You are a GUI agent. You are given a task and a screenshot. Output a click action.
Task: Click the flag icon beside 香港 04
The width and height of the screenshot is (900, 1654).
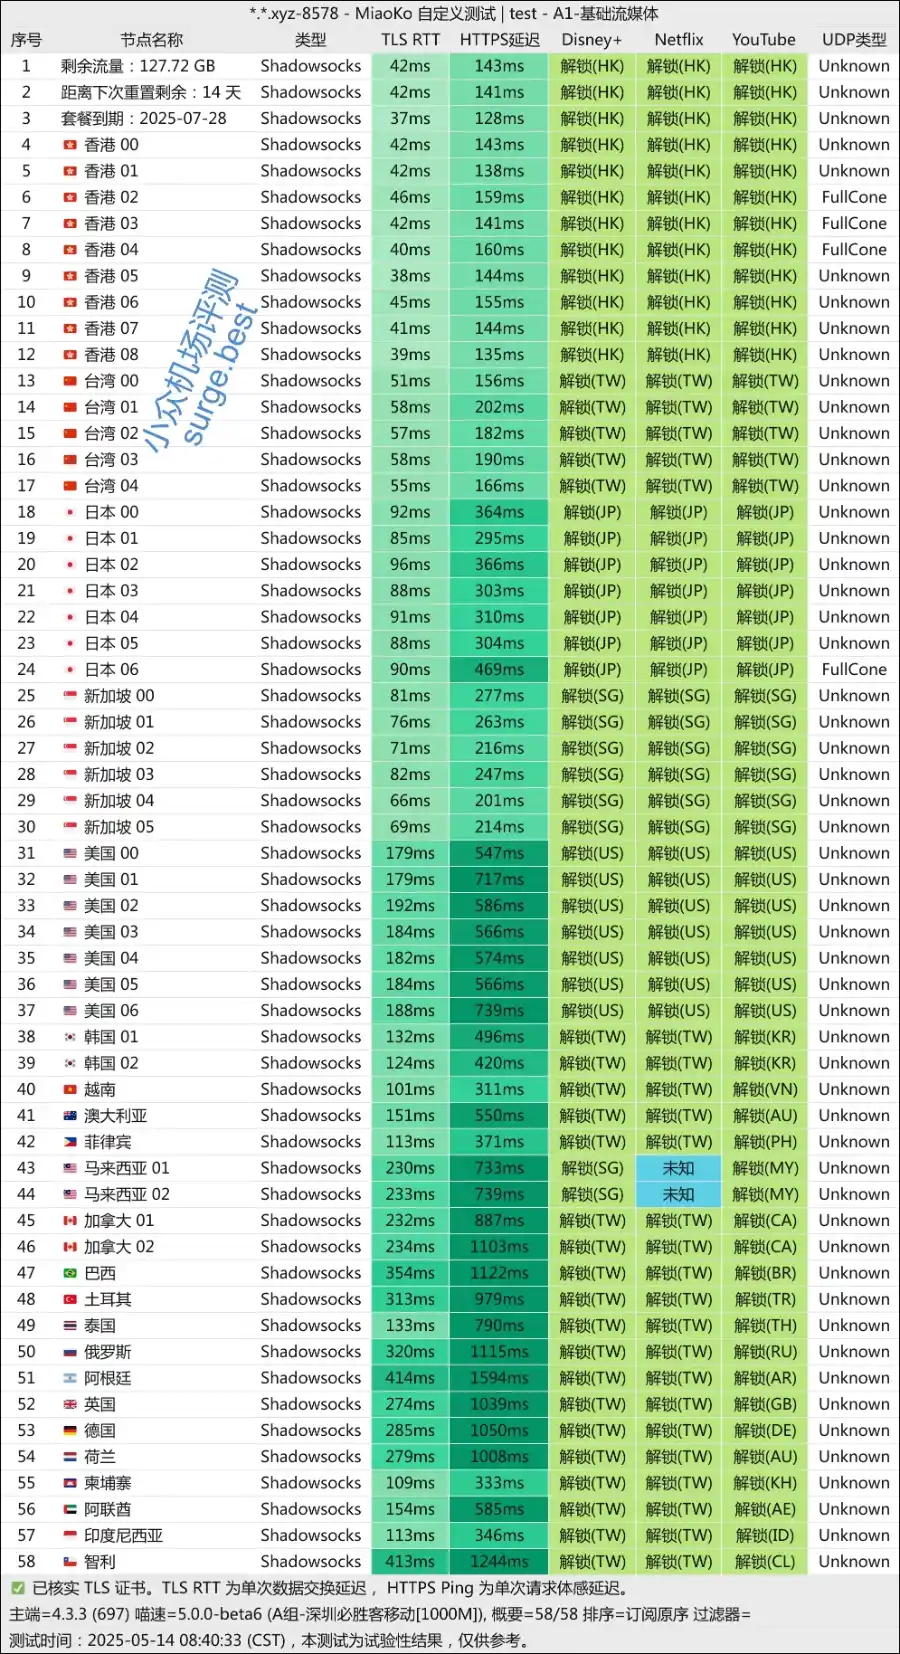click(x=70, y=250)
